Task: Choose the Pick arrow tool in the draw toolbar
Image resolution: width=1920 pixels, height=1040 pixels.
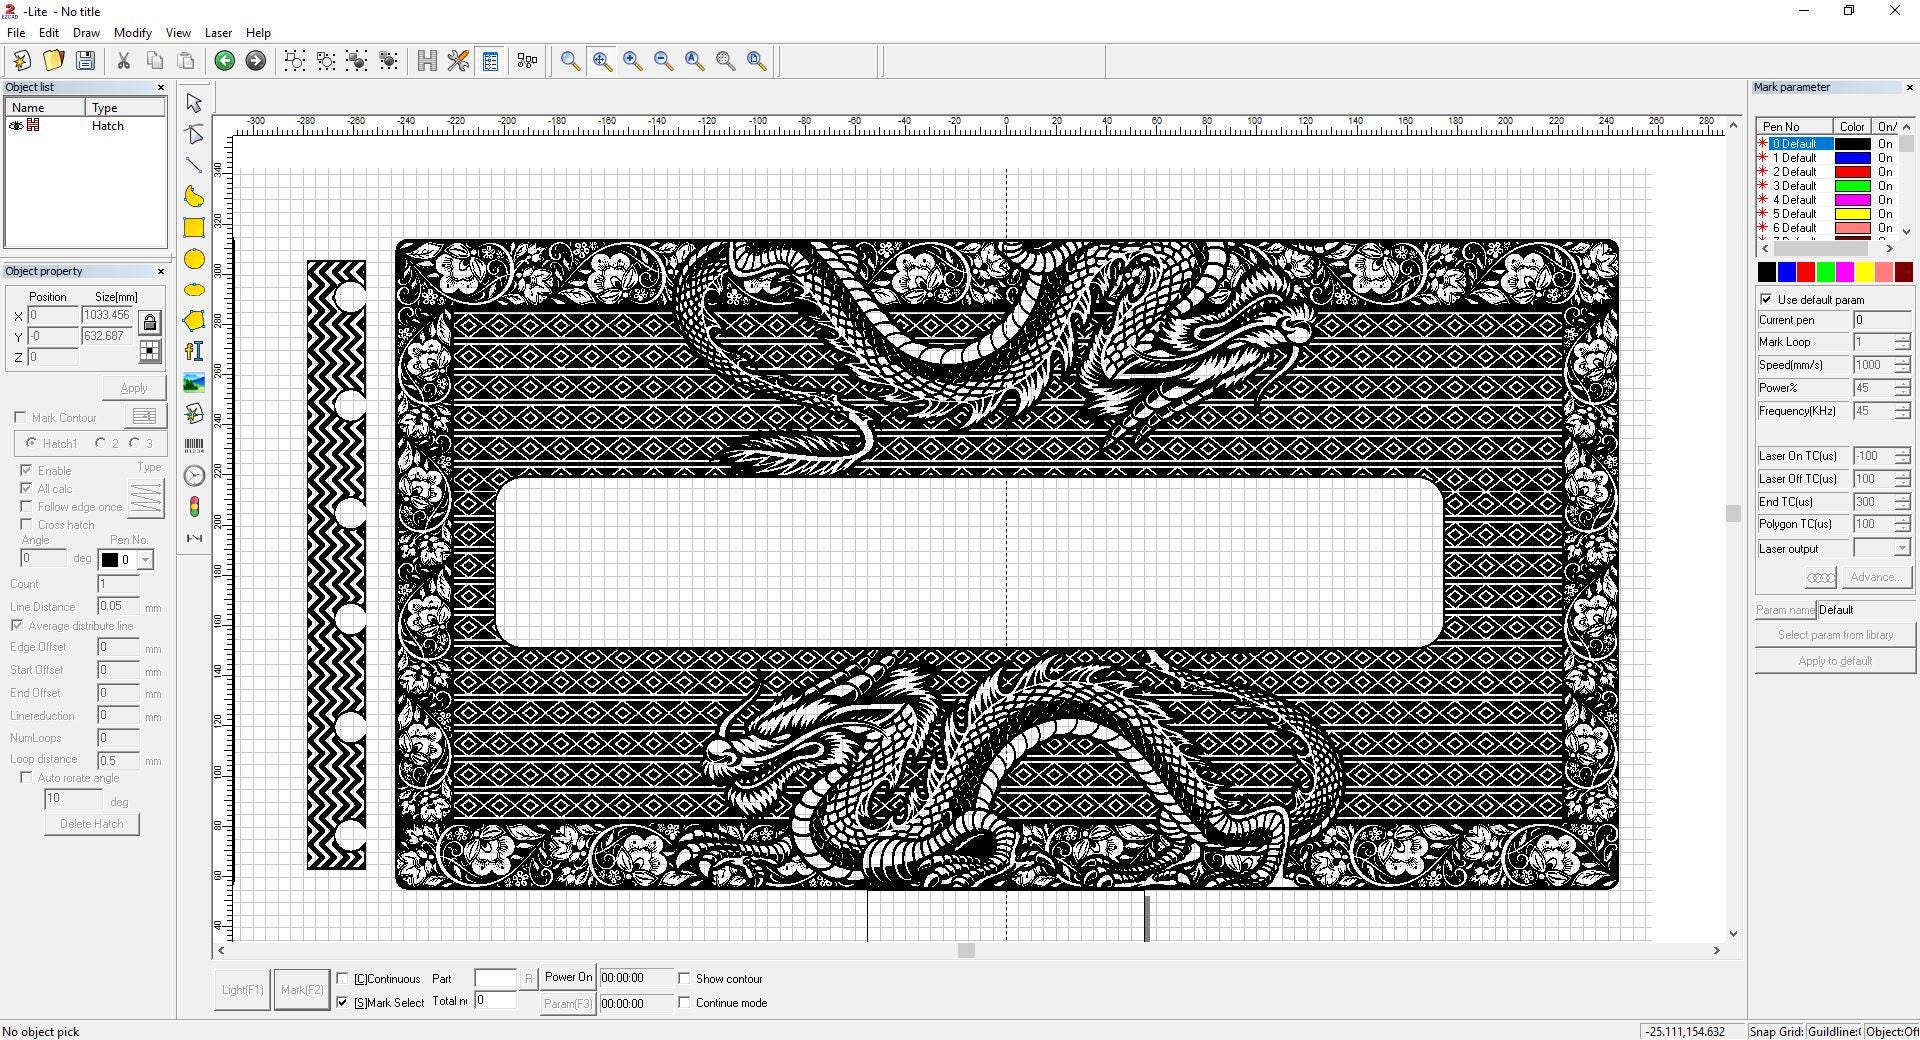Action: coord(194,103)
